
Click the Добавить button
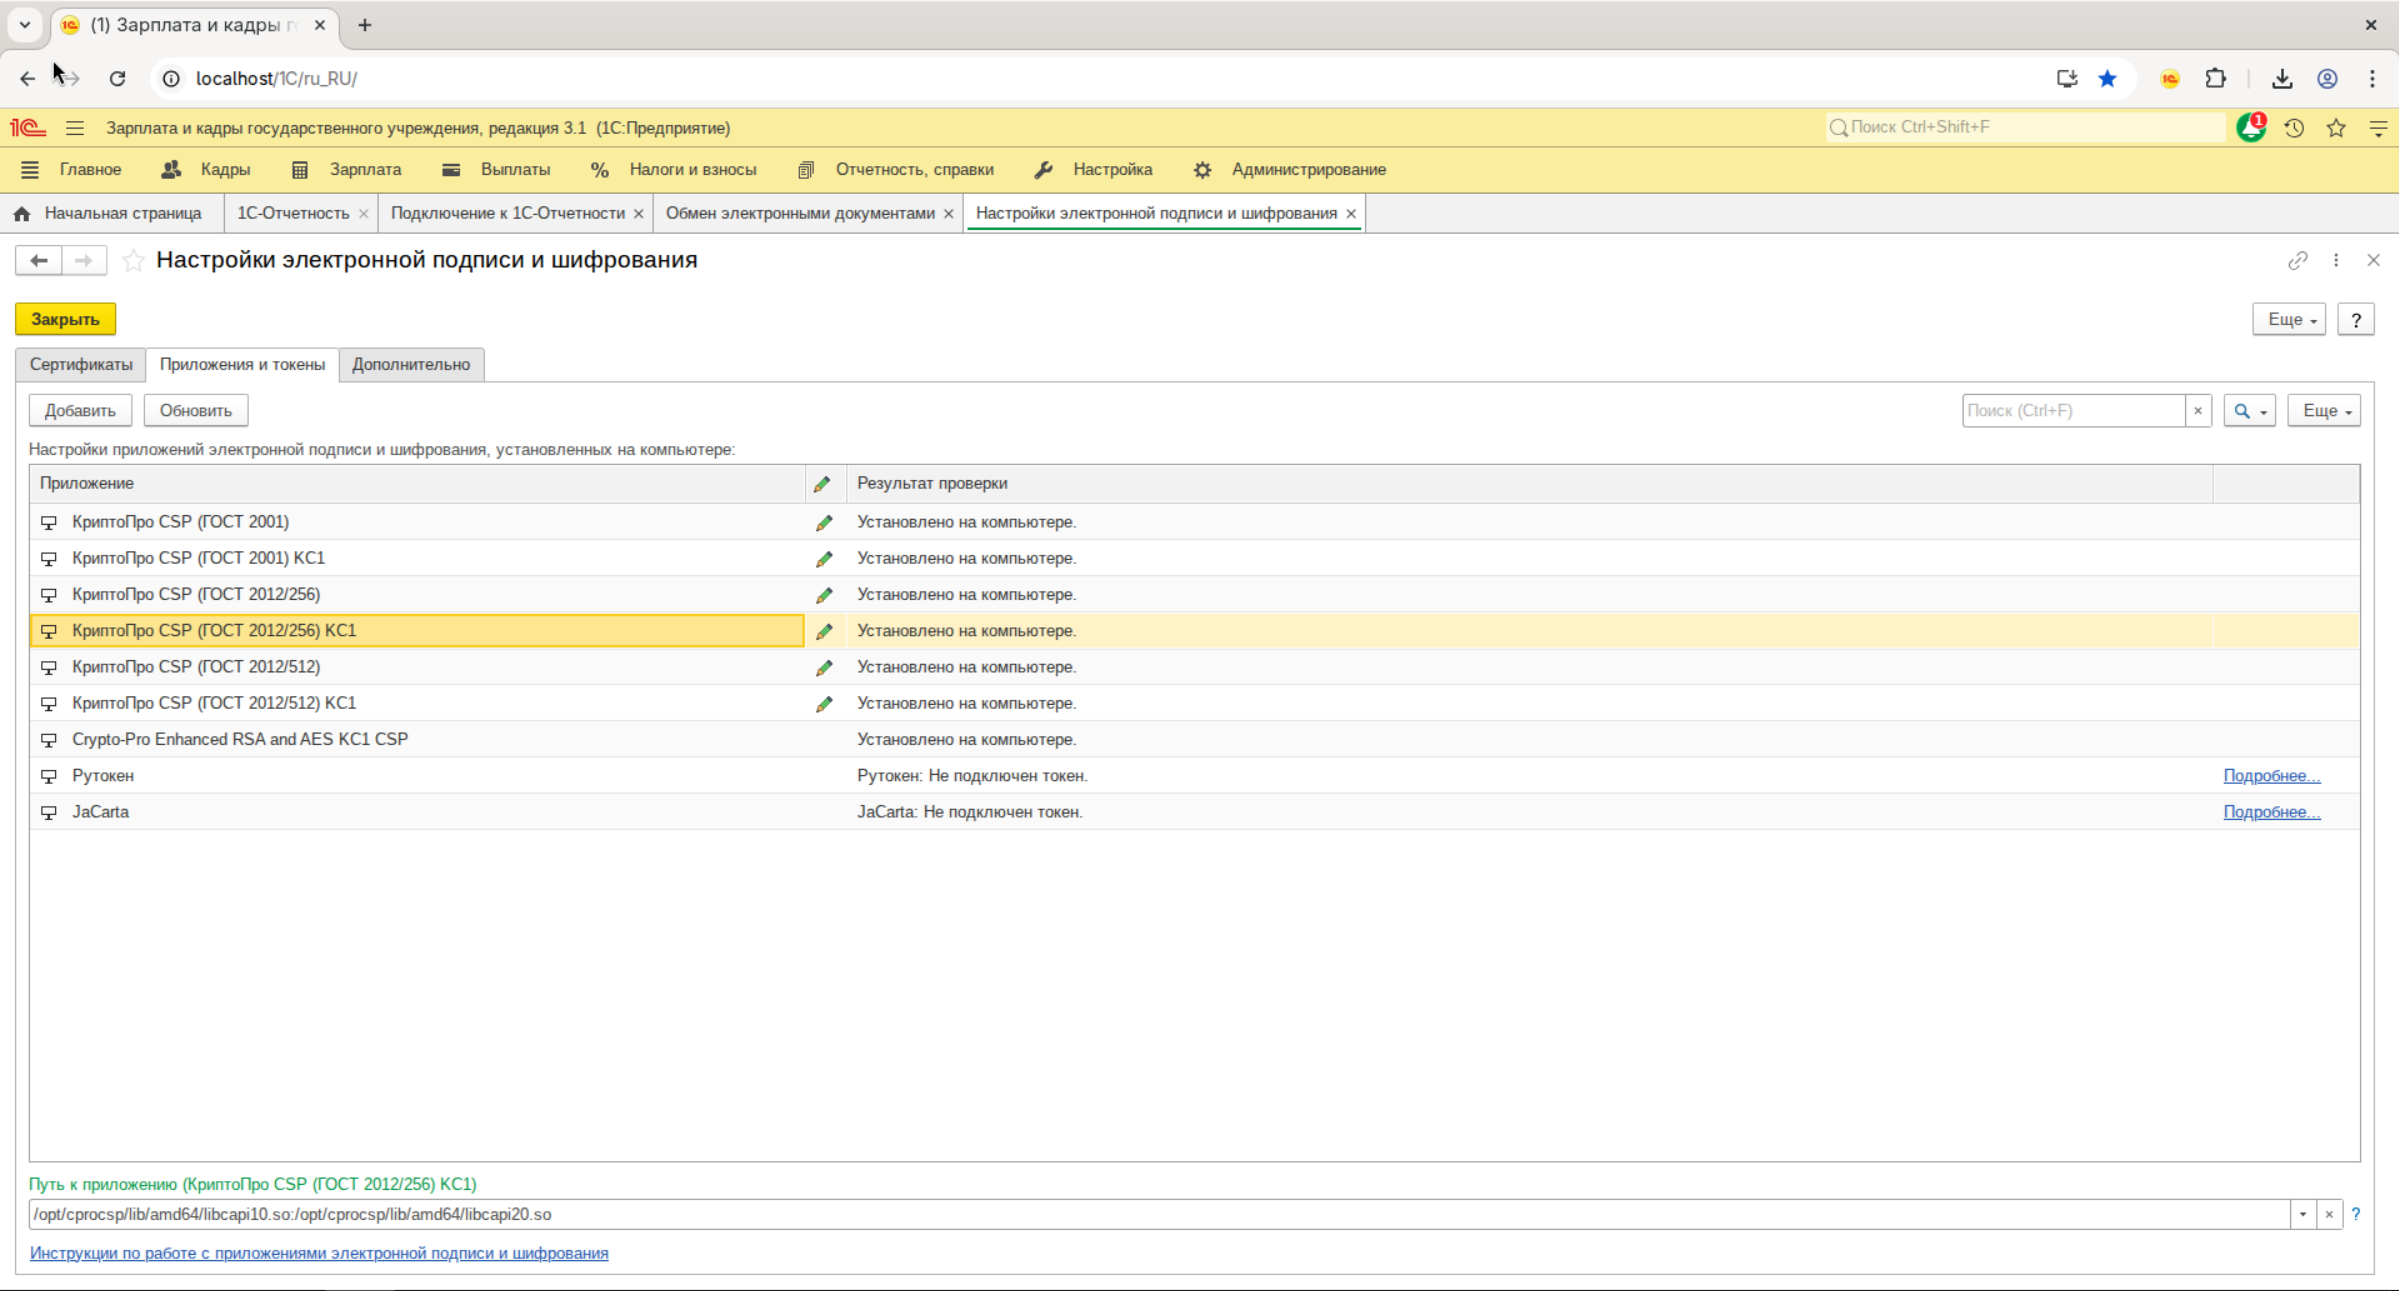(x=80, y=411)
